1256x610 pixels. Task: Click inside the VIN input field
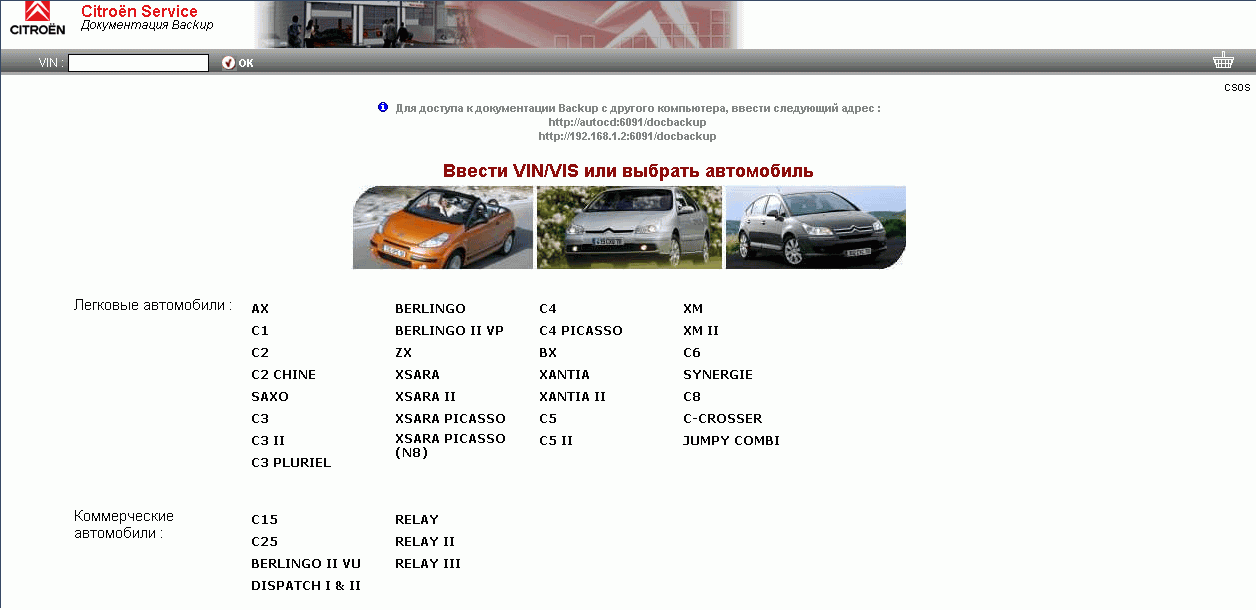pyautogui.click(x=137, y=62)
